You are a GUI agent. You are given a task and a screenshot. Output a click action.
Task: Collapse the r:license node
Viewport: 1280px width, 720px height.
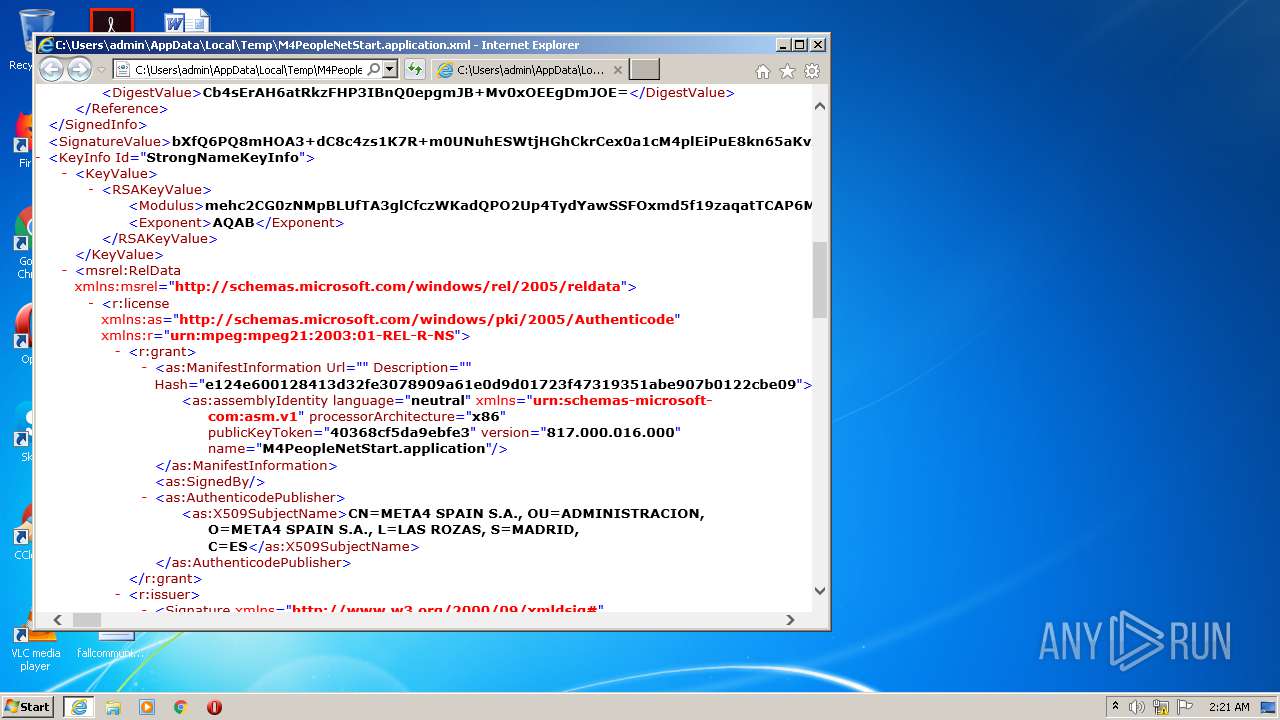click(91, 303)
